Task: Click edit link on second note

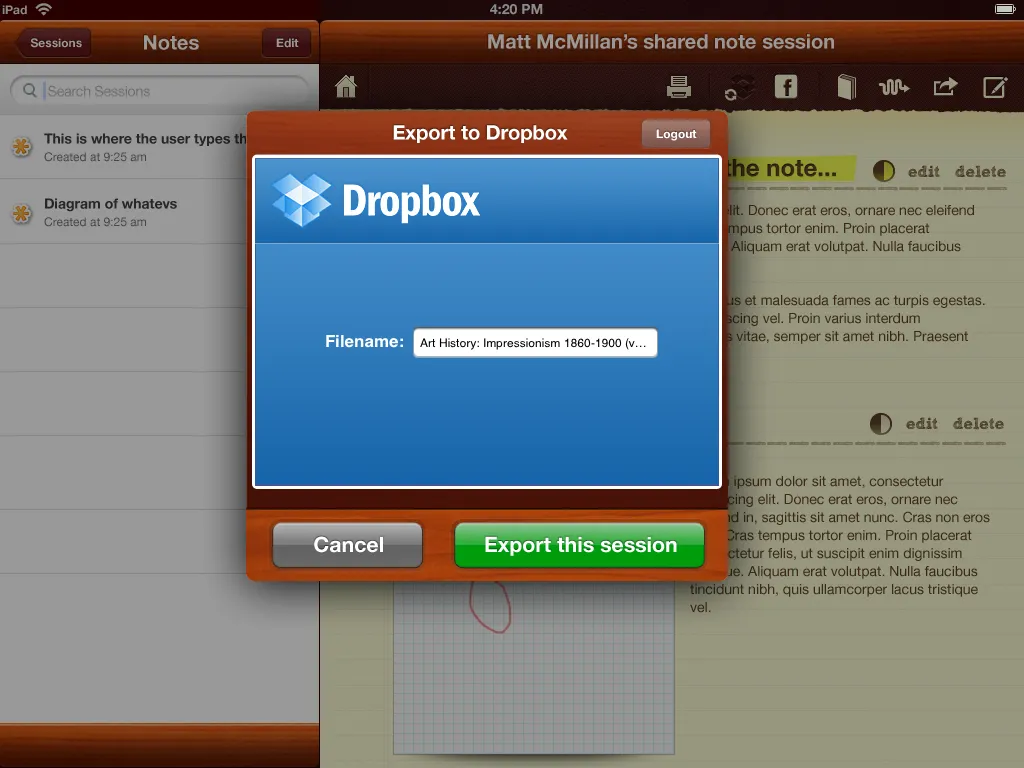Action: point(921,424)
